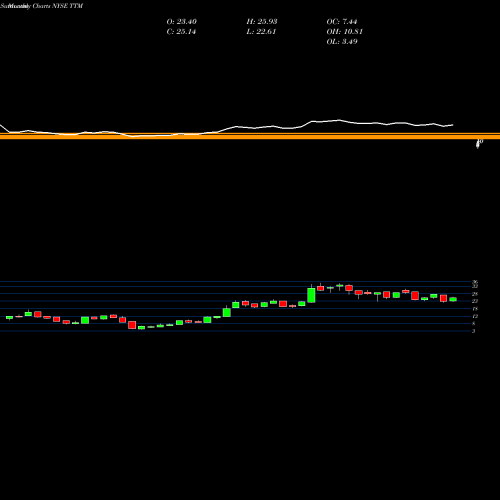Screen dimensions: 500x500
Task: Click the 'L: 22.61' low price value
Action: pos(261,32)
